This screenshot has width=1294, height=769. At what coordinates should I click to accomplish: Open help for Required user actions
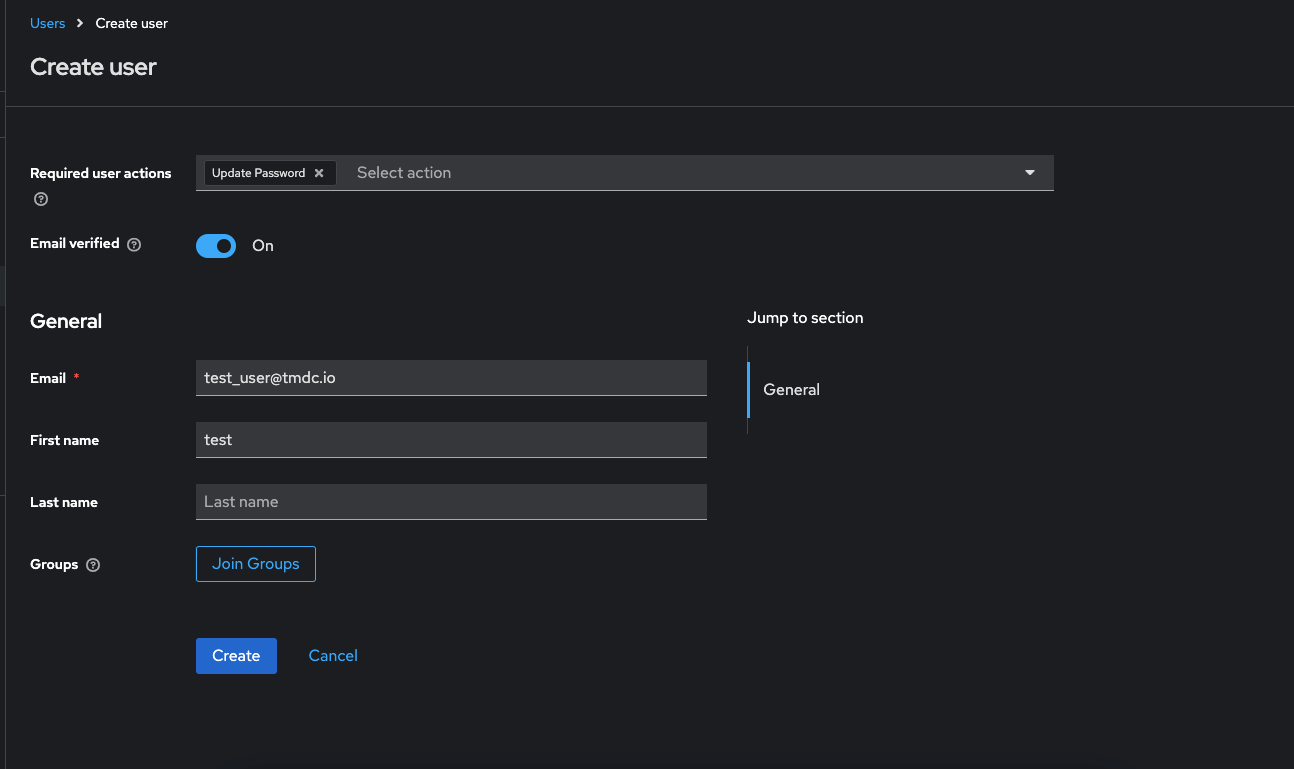pos(41,199)
